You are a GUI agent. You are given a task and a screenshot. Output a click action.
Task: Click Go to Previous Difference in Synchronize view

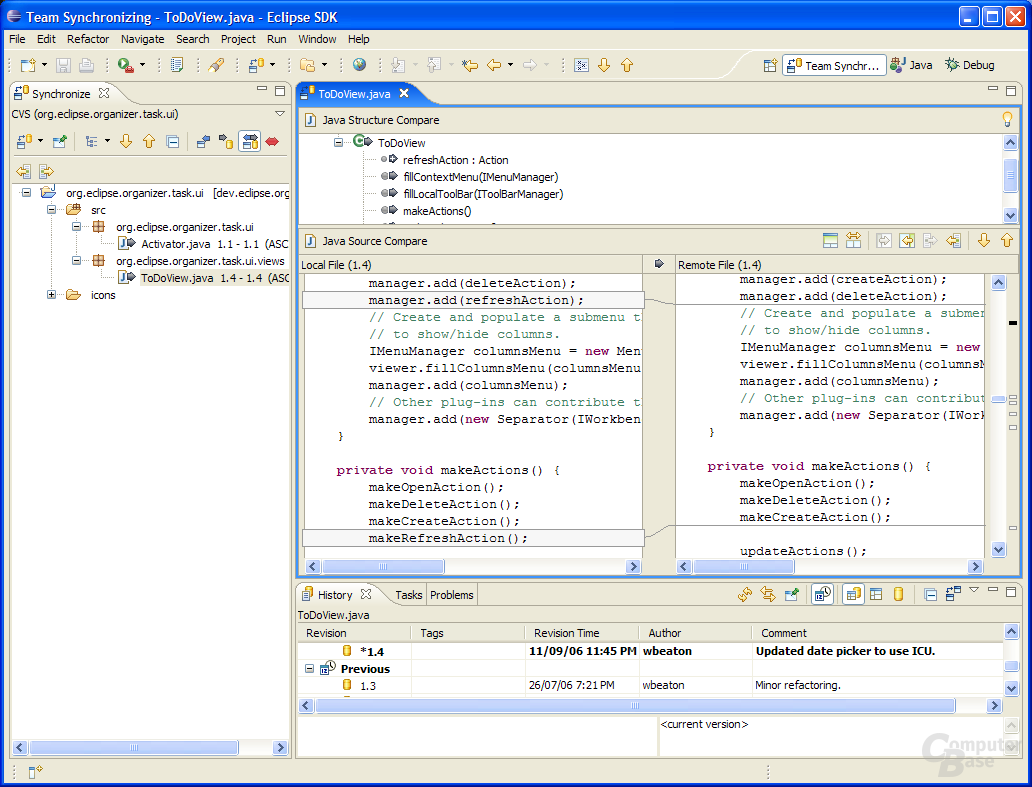[149, 141]
